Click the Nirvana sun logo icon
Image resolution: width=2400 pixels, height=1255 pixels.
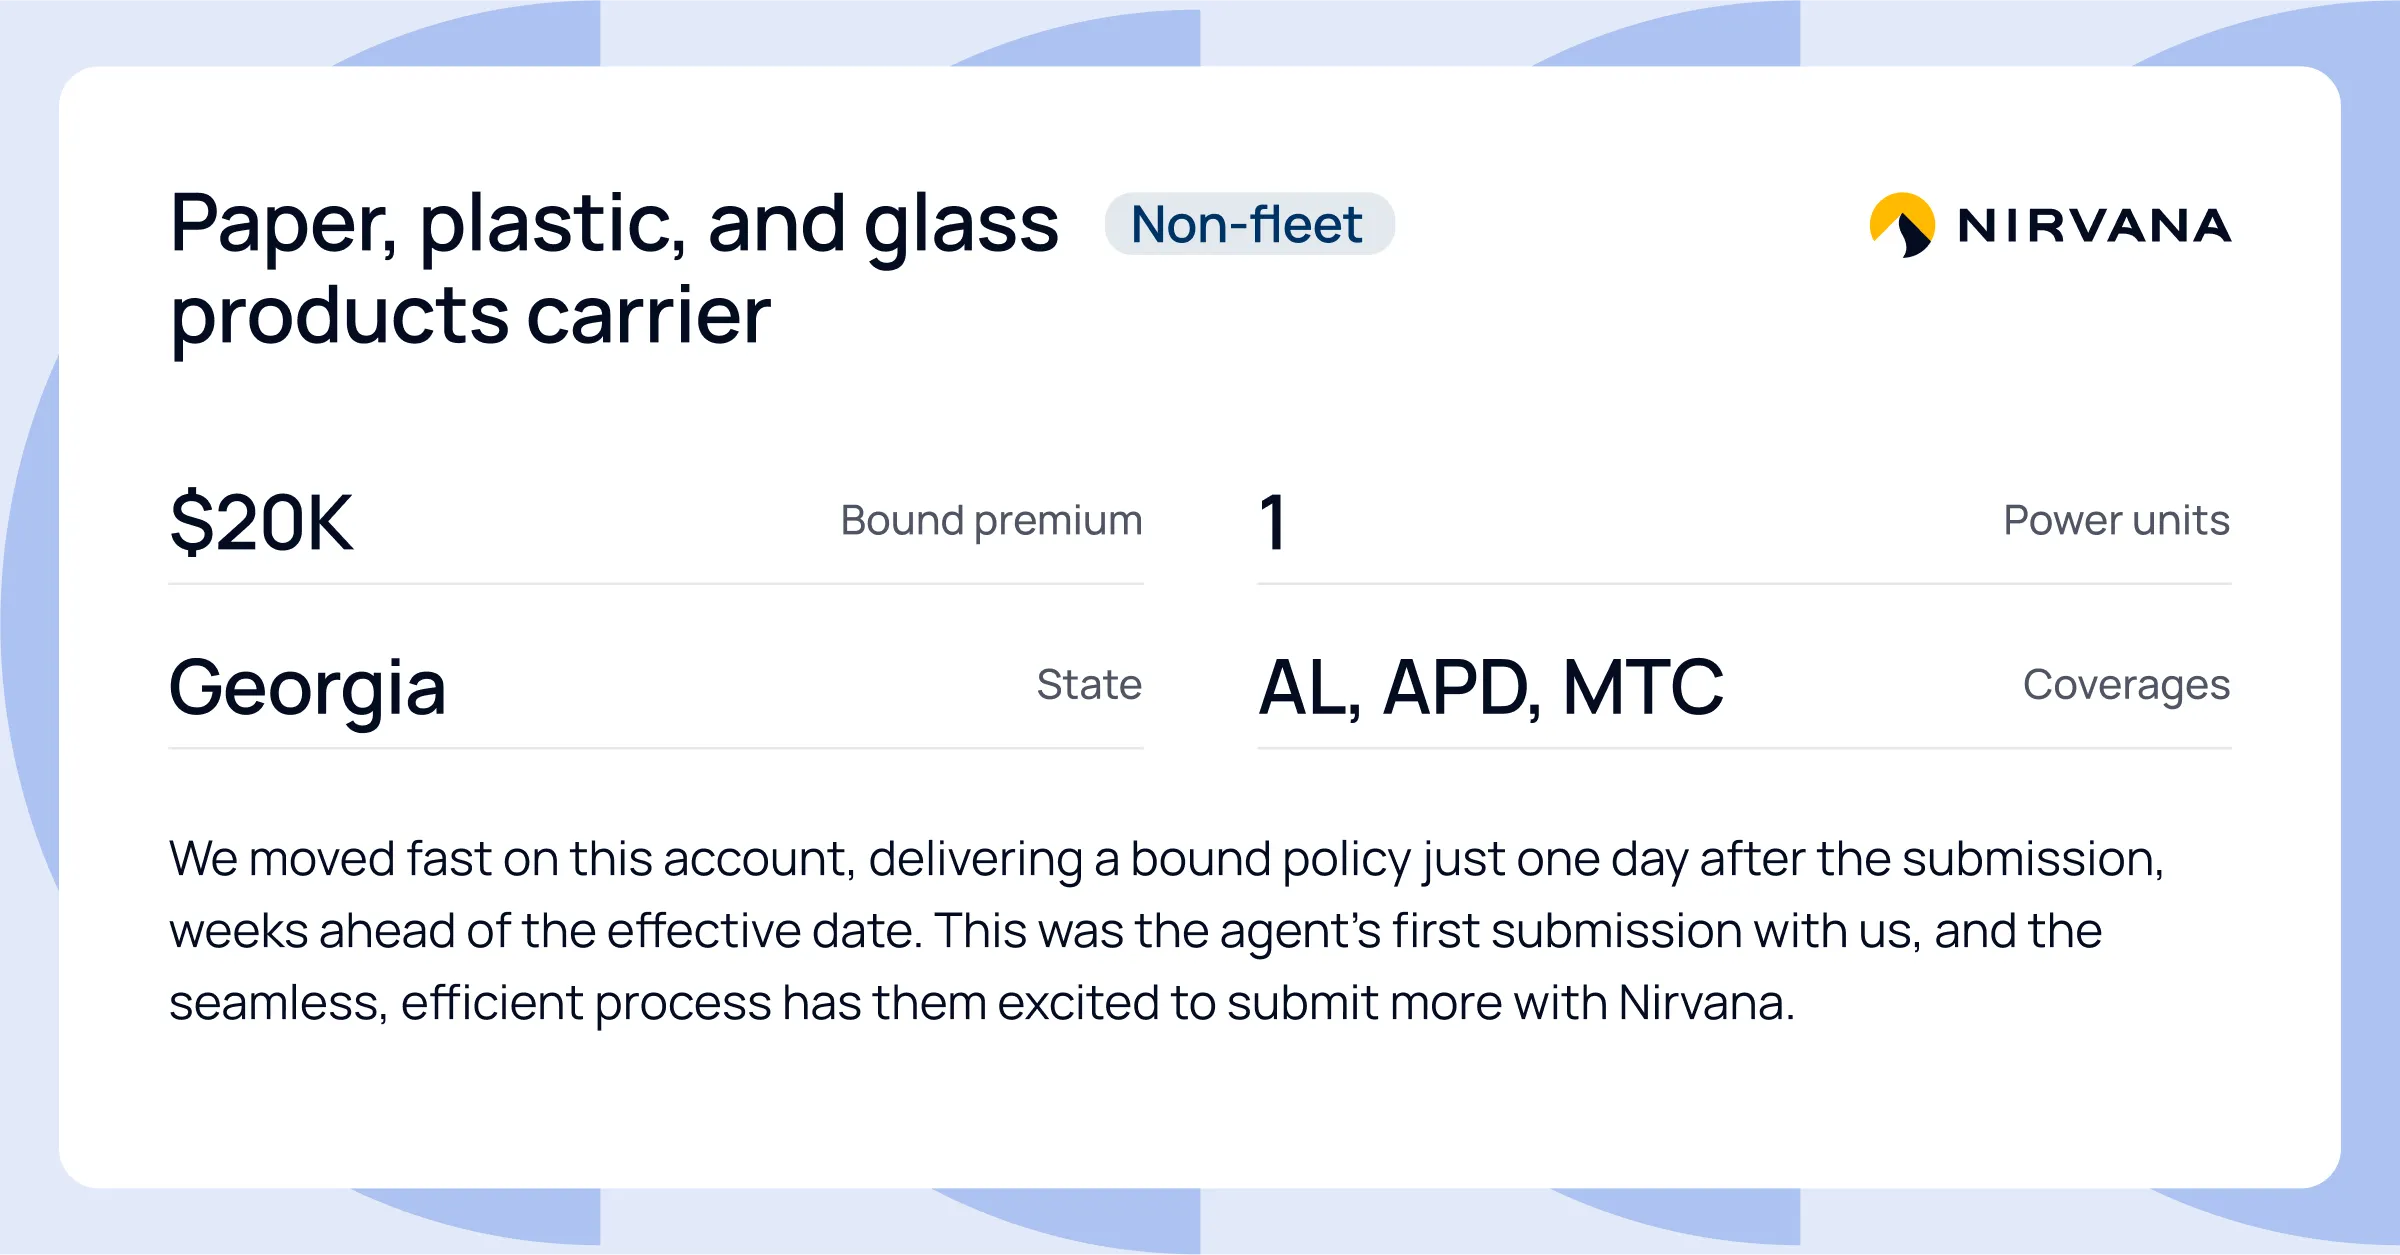tap(1902, 225)
